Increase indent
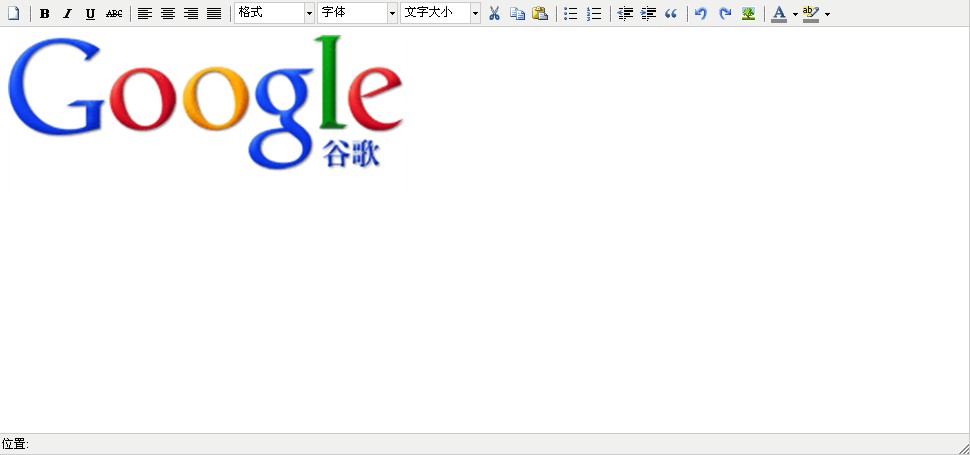Image resolution: width=970 pixels, height=455 pixels. [x=648, y=13]
